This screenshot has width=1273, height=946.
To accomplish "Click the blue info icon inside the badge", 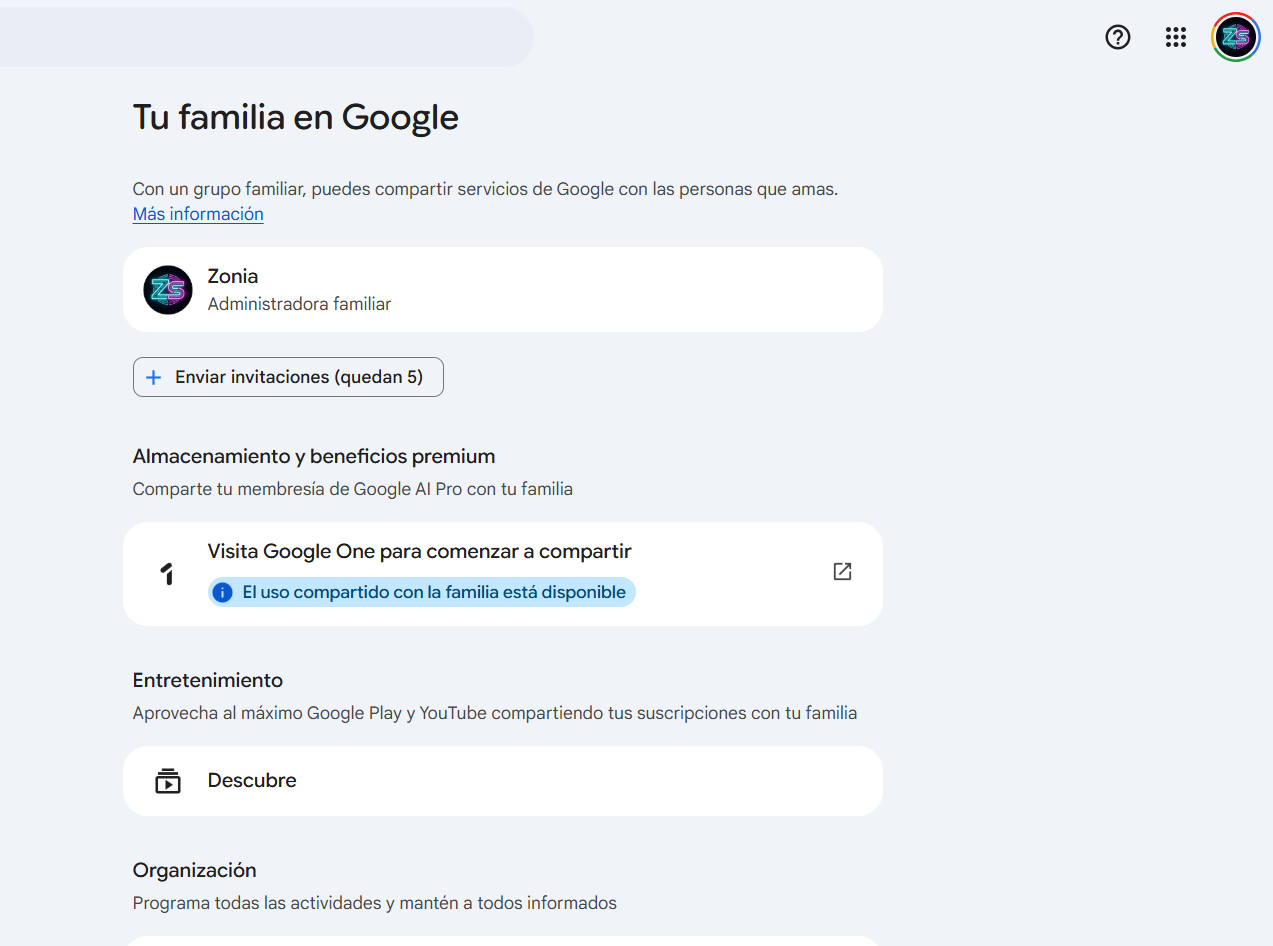I will pos(221,592).
